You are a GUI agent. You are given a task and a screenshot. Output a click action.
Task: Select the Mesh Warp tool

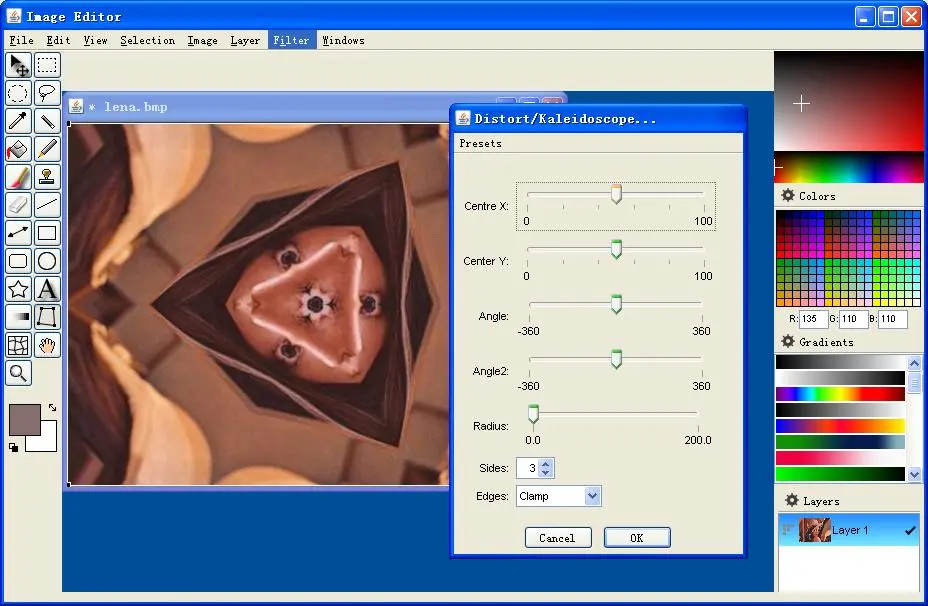(x=18, y=345)
